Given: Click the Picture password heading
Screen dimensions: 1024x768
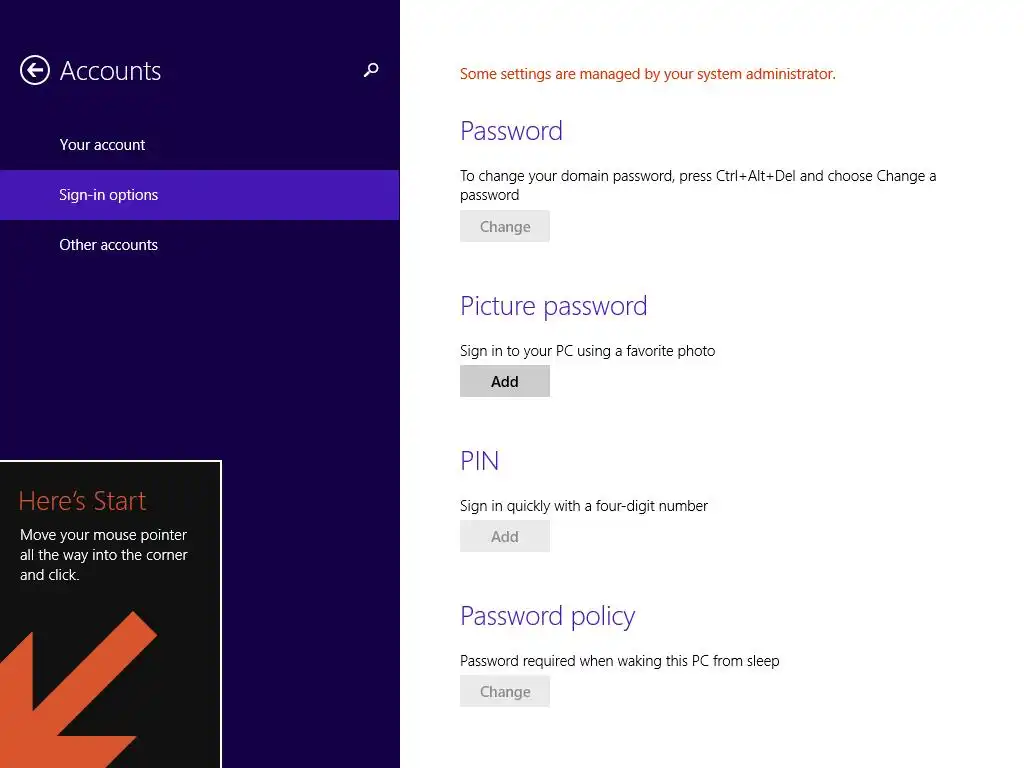Looking at the screenshot, I should [x=554, y=306].
